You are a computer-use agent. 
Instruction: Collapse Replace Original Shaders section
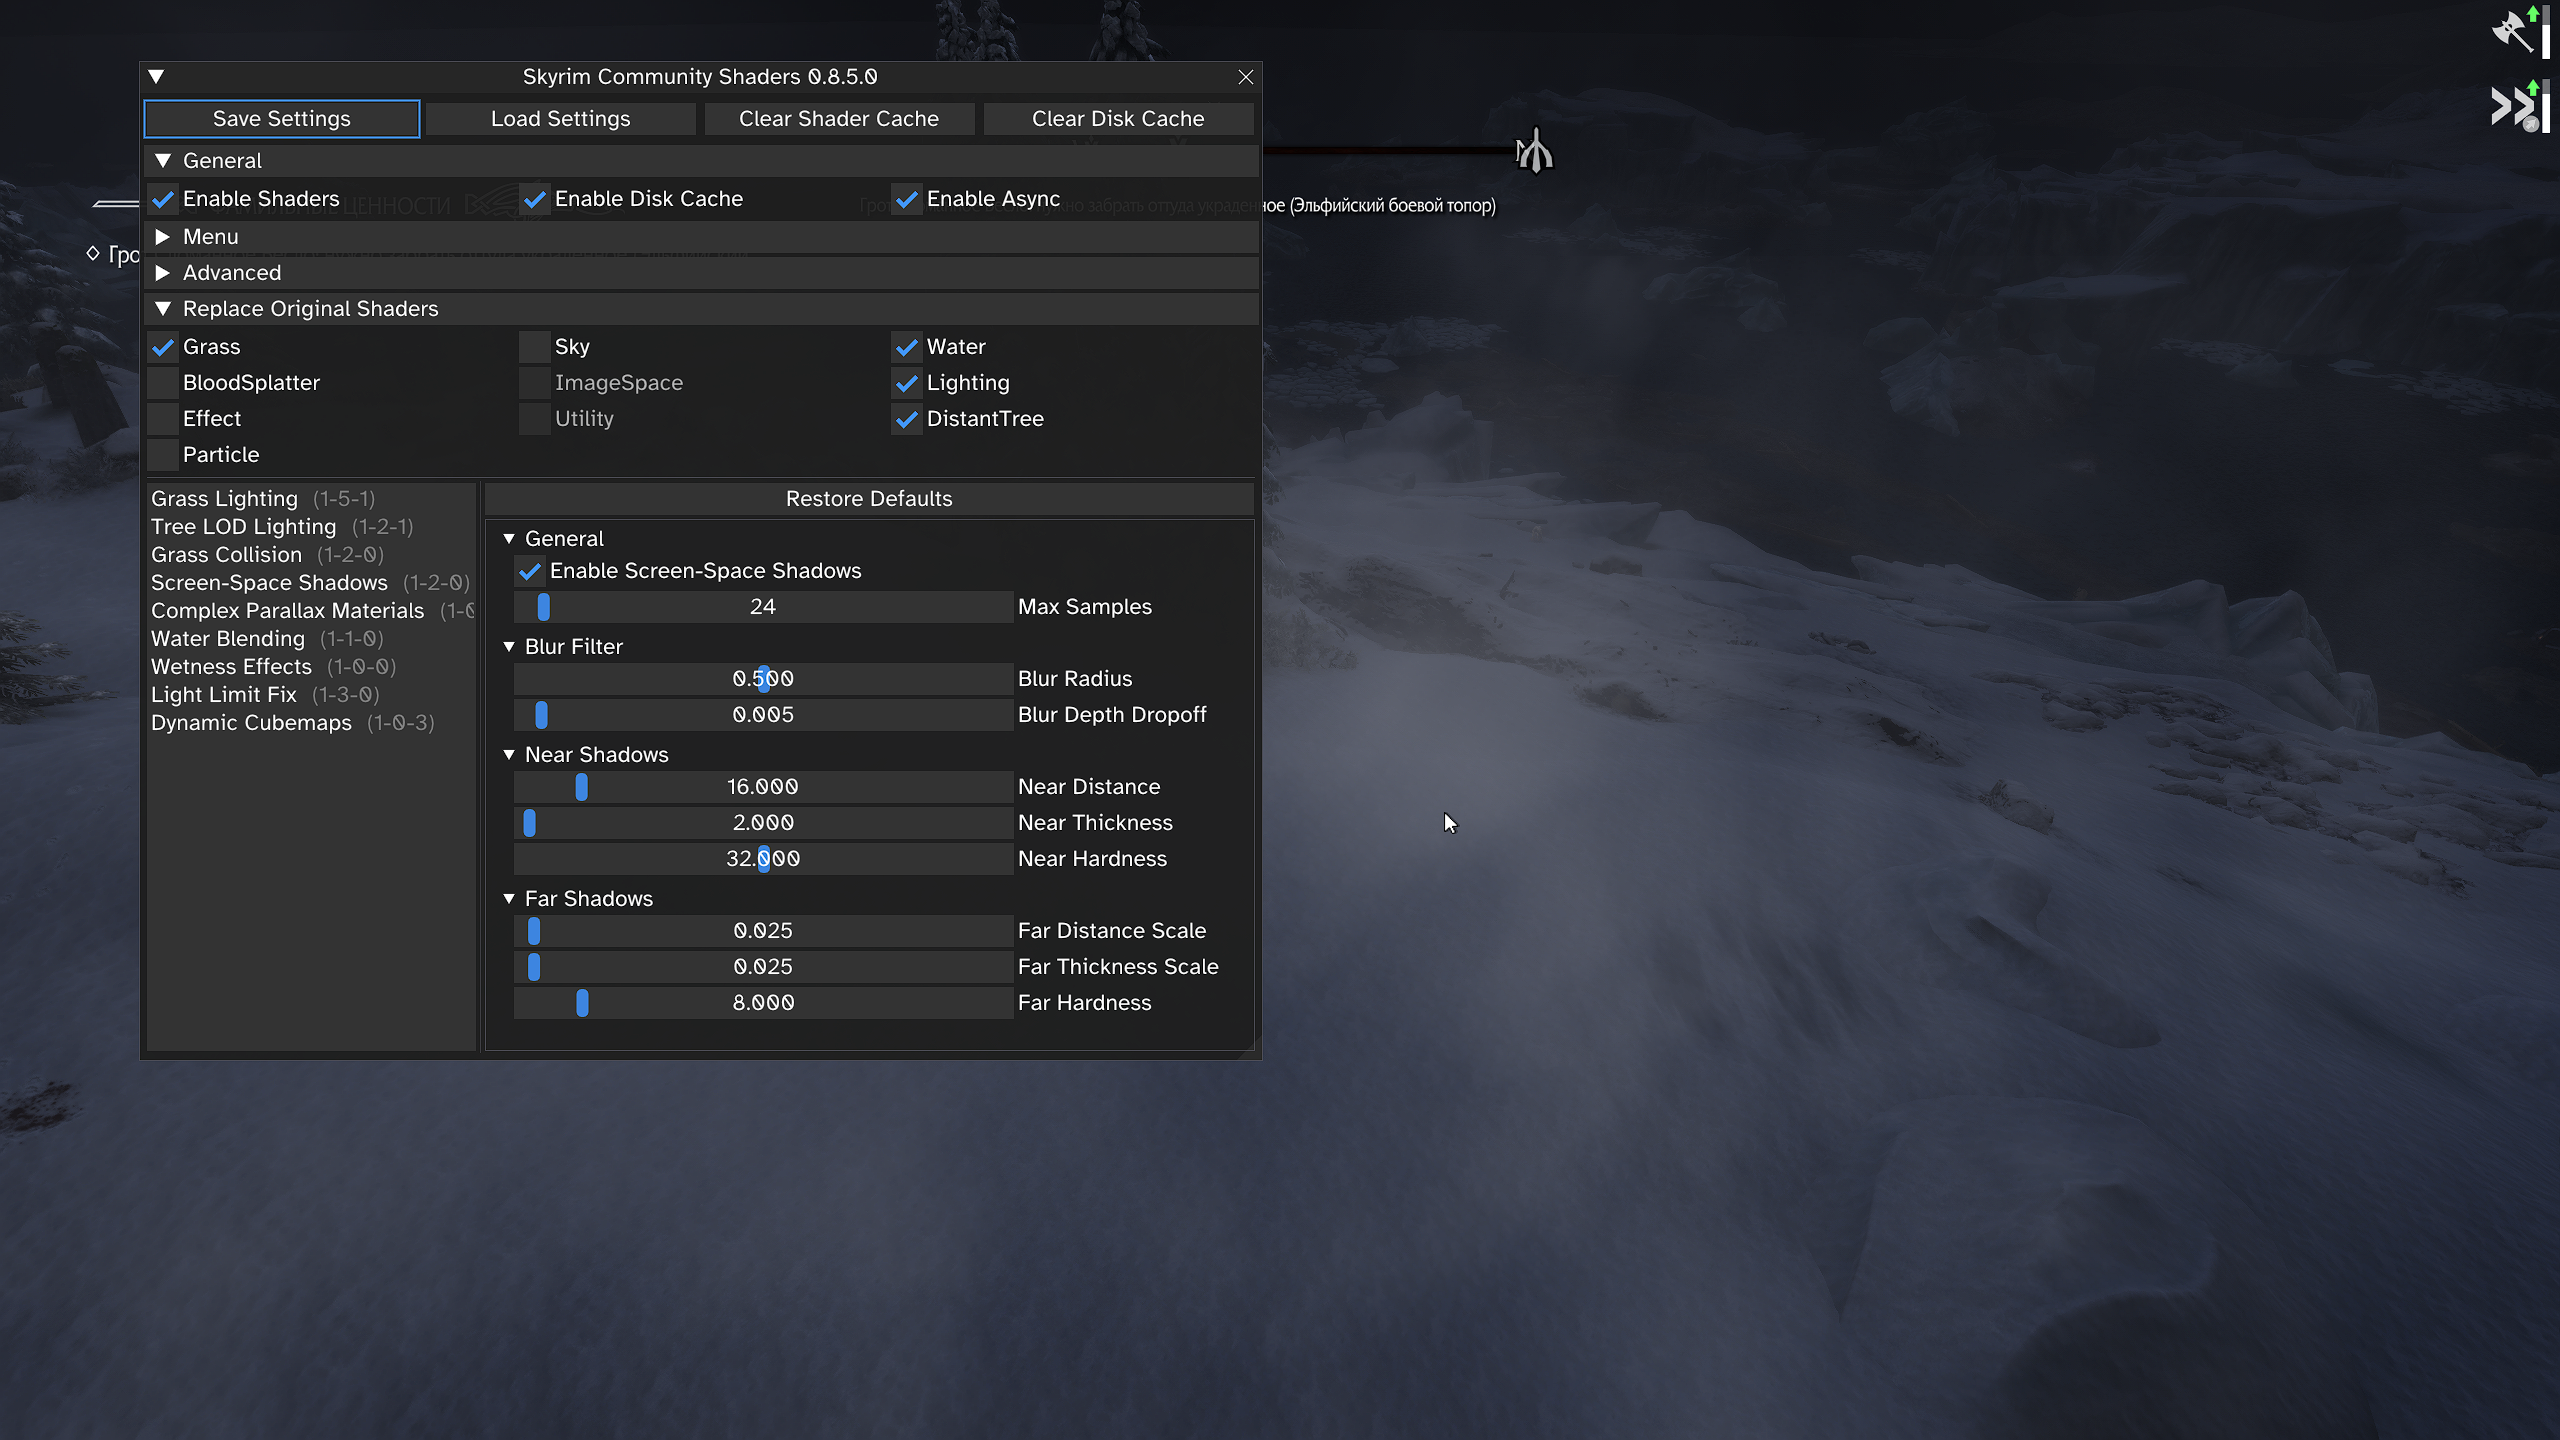(163, 309)
